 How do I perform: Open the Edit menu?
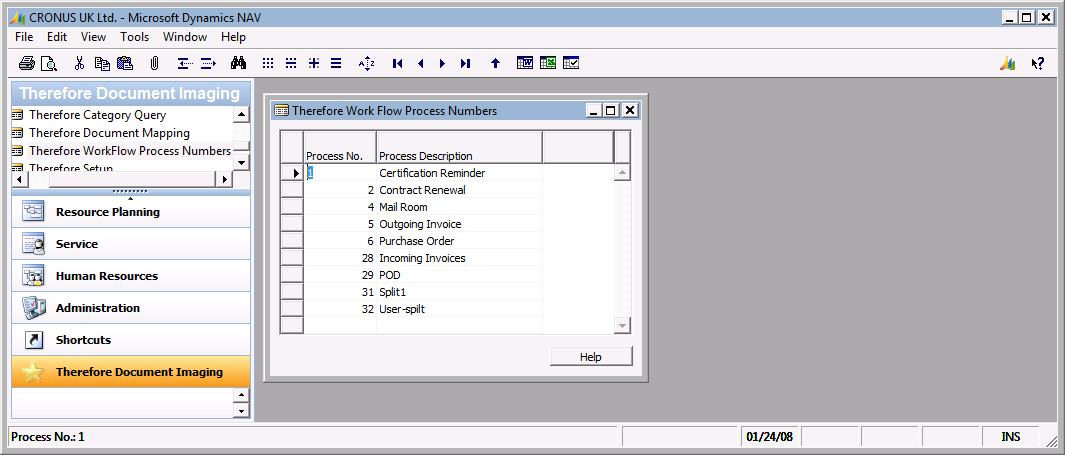point(57,37)
